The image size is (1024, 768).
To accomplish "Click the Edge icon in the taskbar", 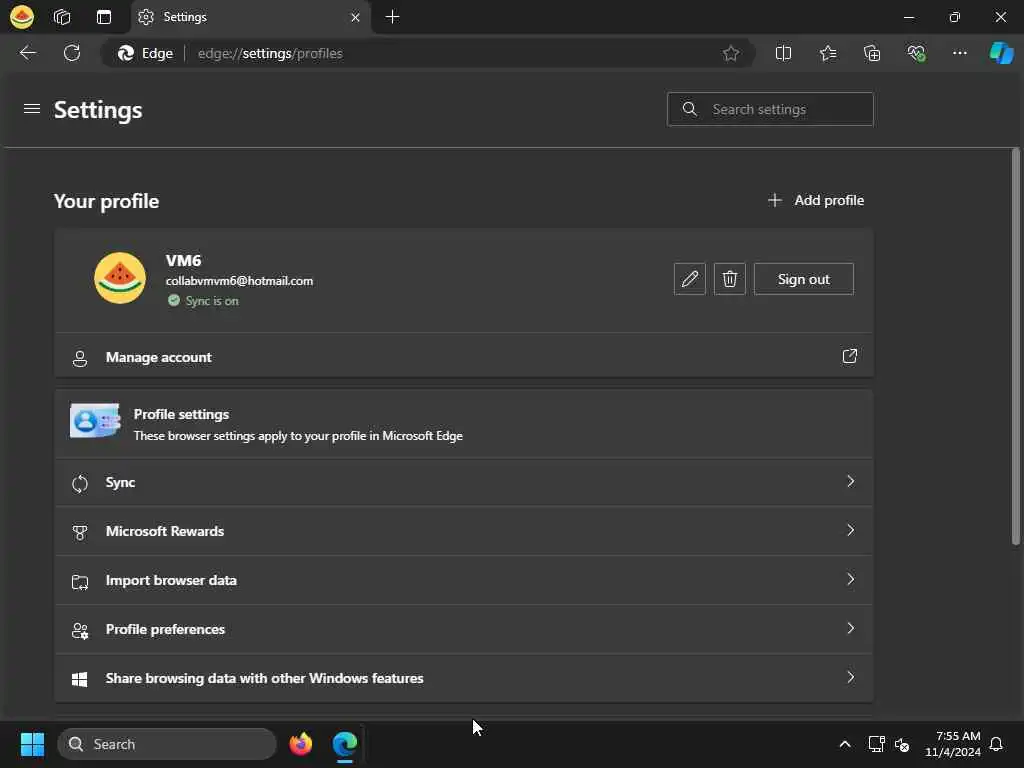I will [345, 744].
